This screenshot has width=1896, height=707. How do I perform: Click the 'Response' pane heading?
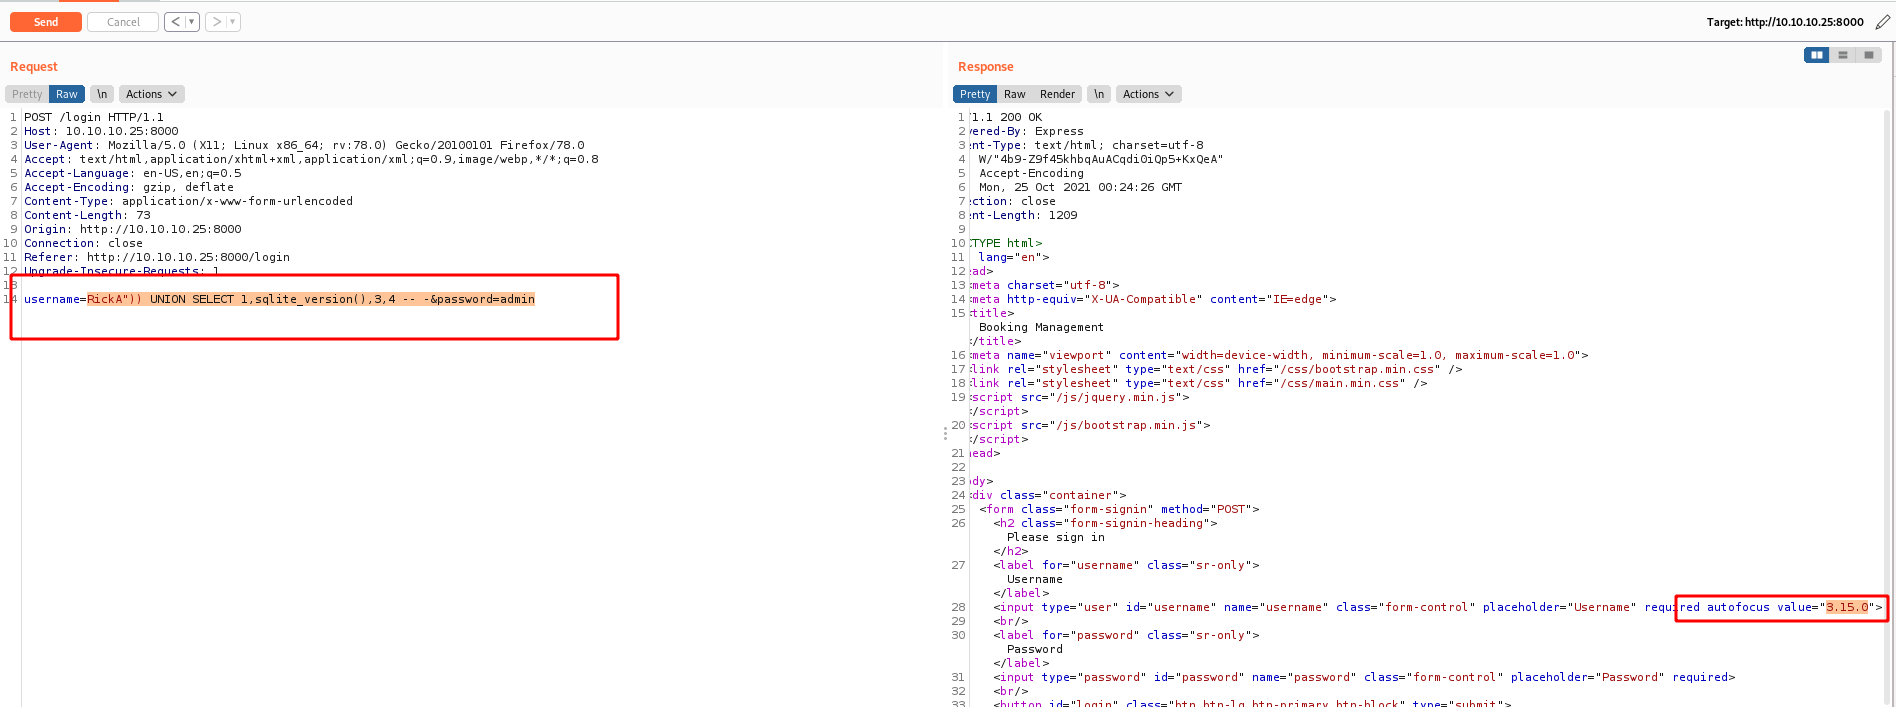click(986, 67)
